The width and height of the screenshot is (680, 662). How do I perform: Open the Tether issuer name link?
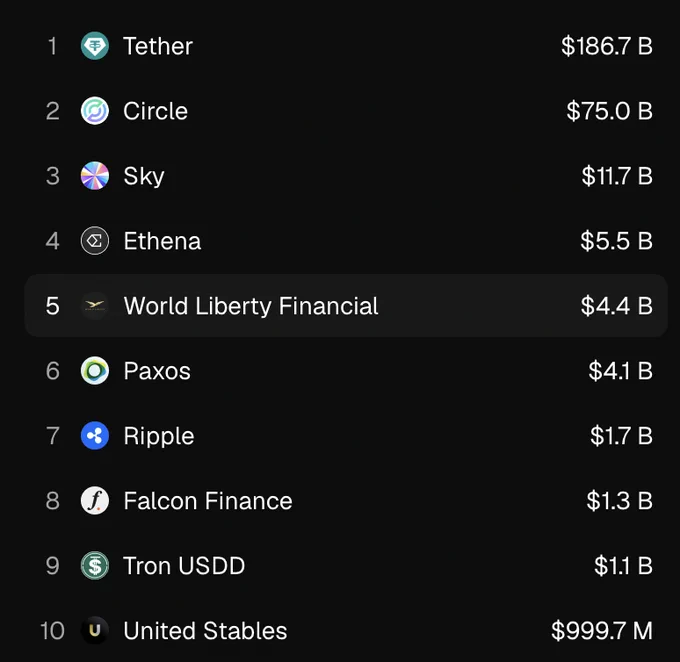pyautogui.click(x=158, y=46)
